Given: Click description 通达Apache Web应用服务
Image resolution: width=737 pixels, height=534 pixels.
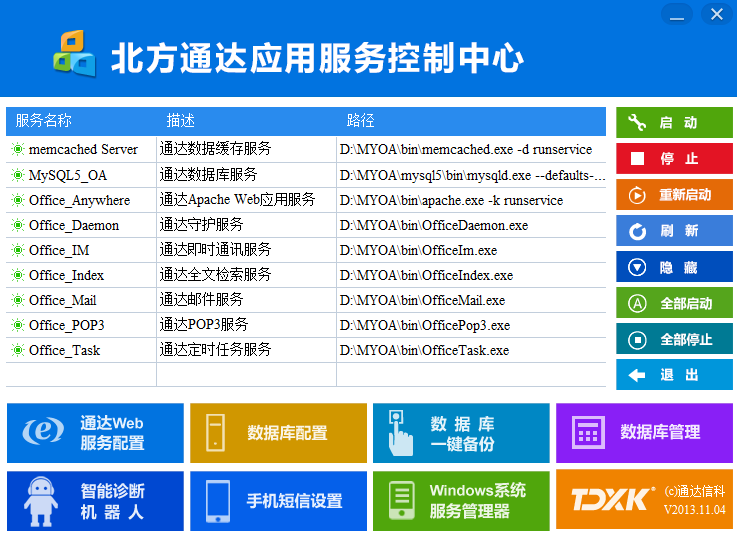Looking at the screenshot, I should click(x=237, y=199).
